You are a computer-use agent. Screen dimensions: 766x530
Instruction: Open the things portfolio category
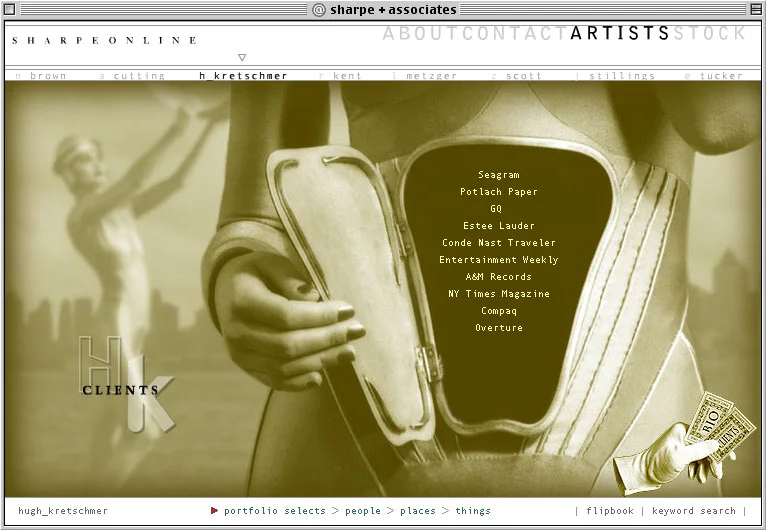tap(473, 511)
